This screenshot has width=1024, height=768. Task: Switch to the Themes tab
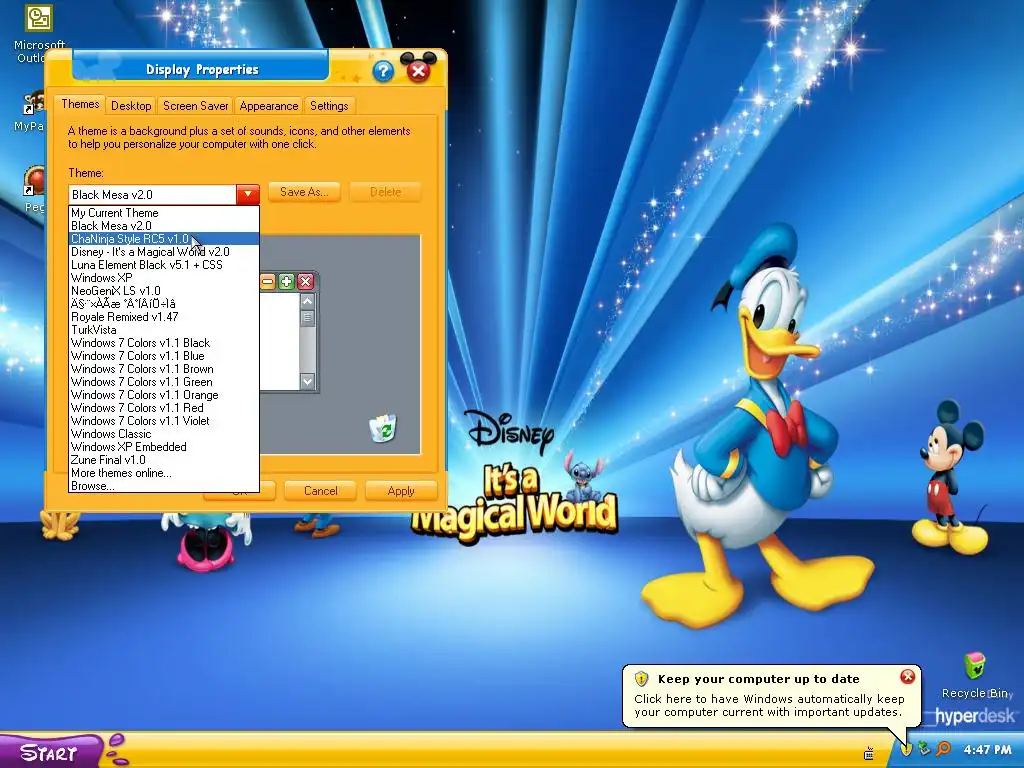click(80, 104)
